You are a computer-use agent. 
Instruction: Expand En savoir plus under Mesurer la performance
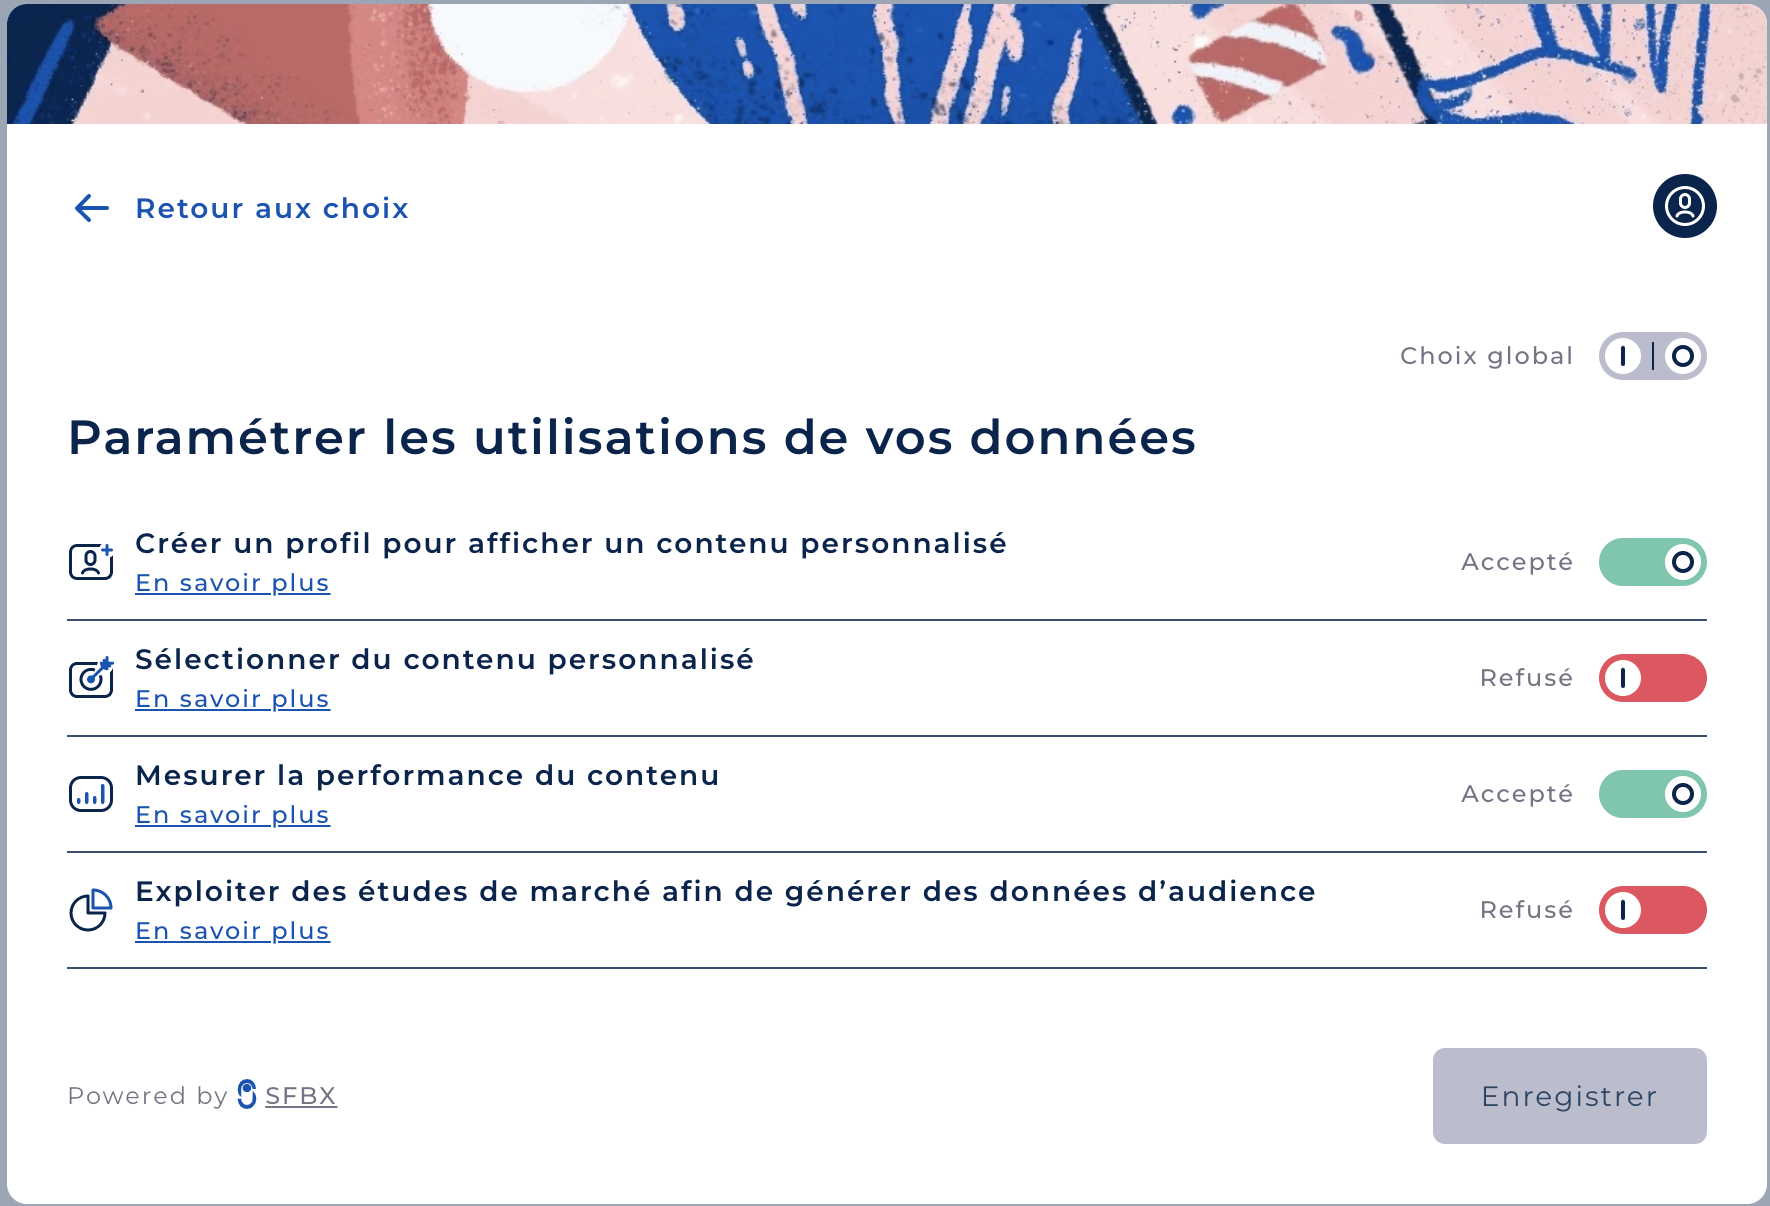(x=232, y=815)
